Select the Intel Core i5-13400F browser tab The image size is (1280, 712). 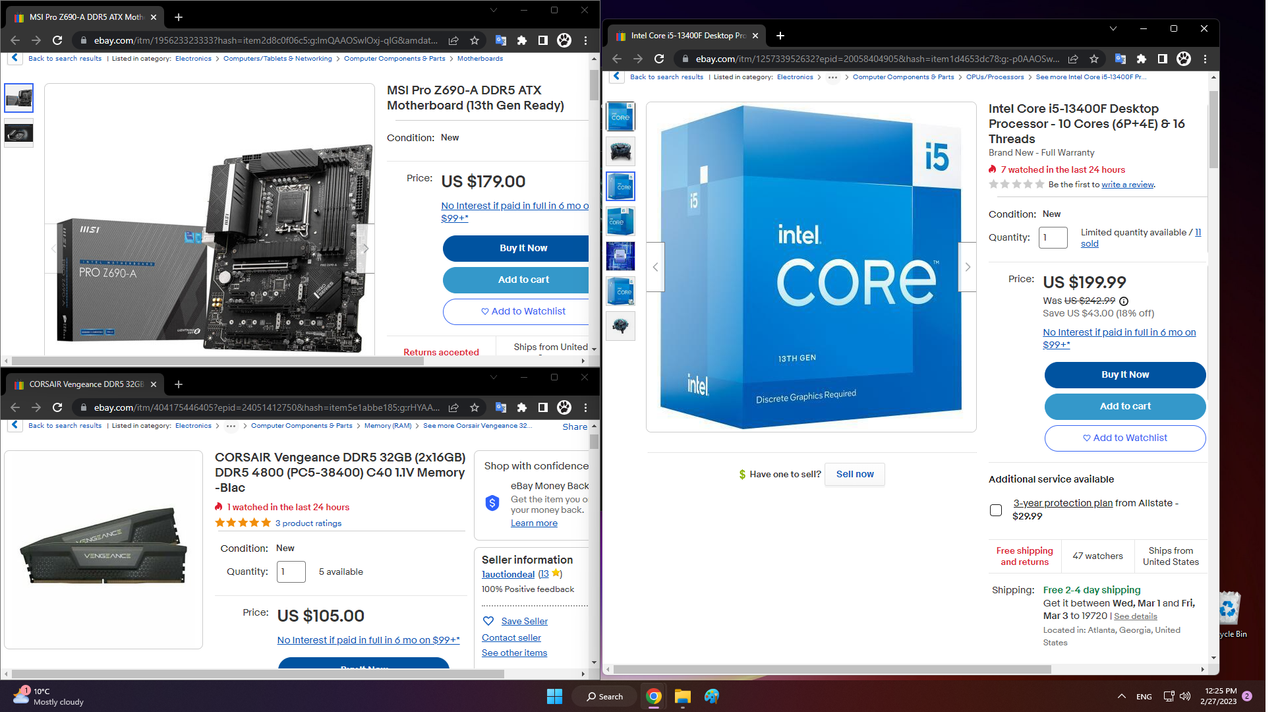[686, 36]
